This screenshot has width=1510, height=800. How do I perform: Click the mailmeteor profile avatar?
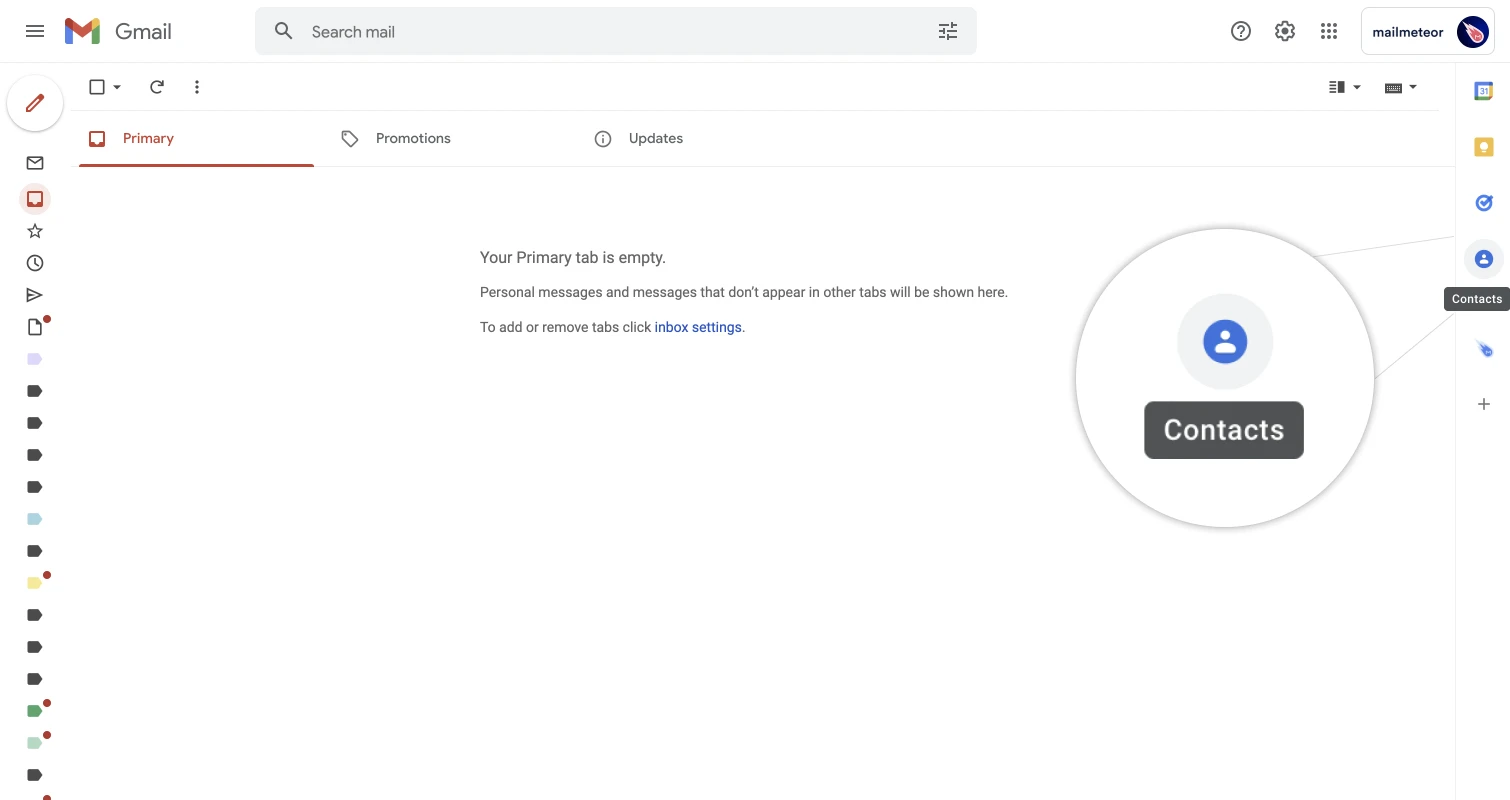(1471, 31)
